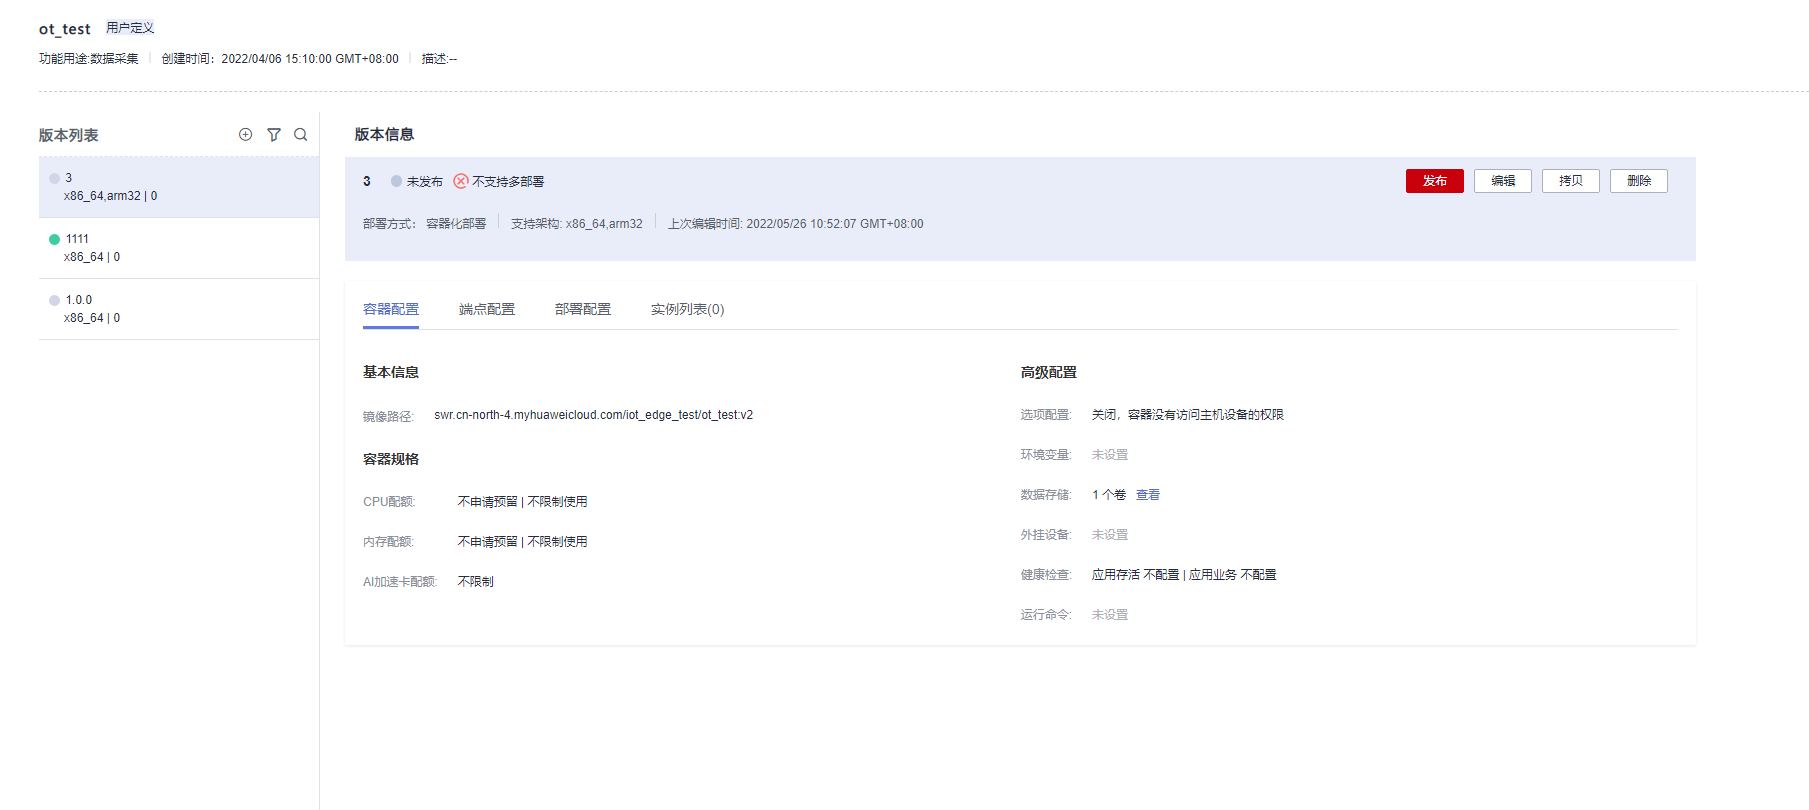Click the 运行命令 value 未设置
The width and height of the screenshot is (1809, 810).
click(x=1110, y=615)
